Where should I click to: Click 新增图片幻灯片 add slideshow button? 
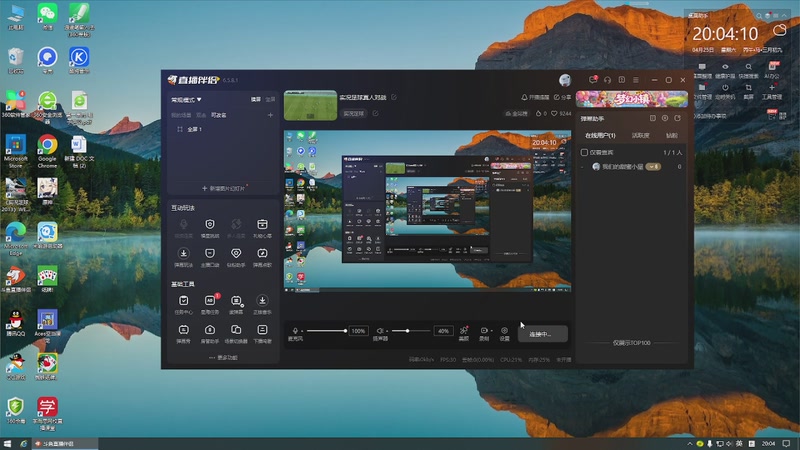223,188
